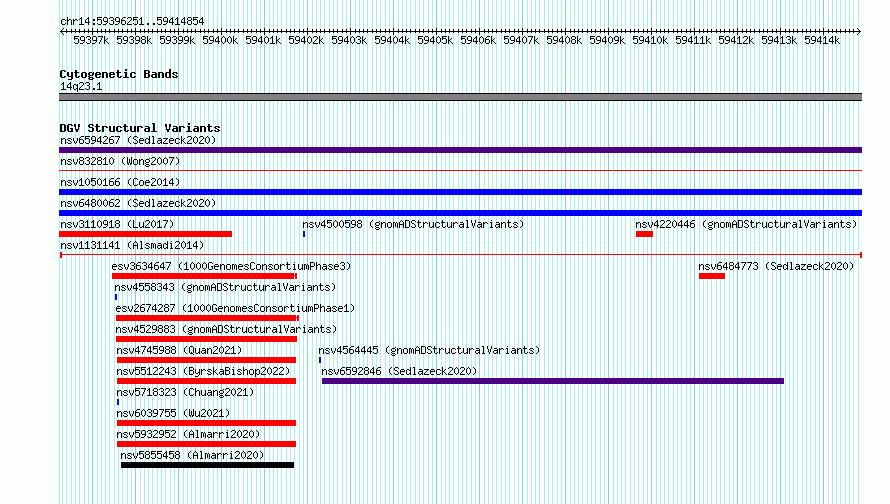The image size is (890, 504).
Task: Open nsv5512243 (ByrskaBishop2022) label
Action: pyautogui.click(x=203, y=371)
